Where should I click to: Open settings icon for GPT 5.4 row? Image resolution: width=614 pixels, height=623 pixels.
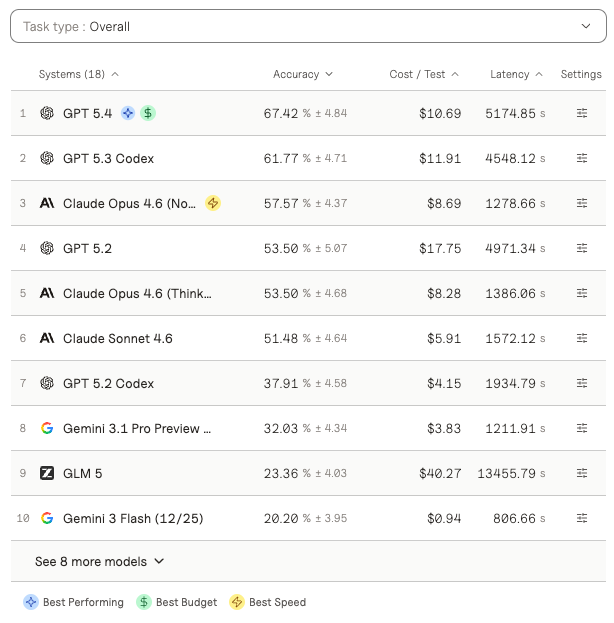(582, 113)
